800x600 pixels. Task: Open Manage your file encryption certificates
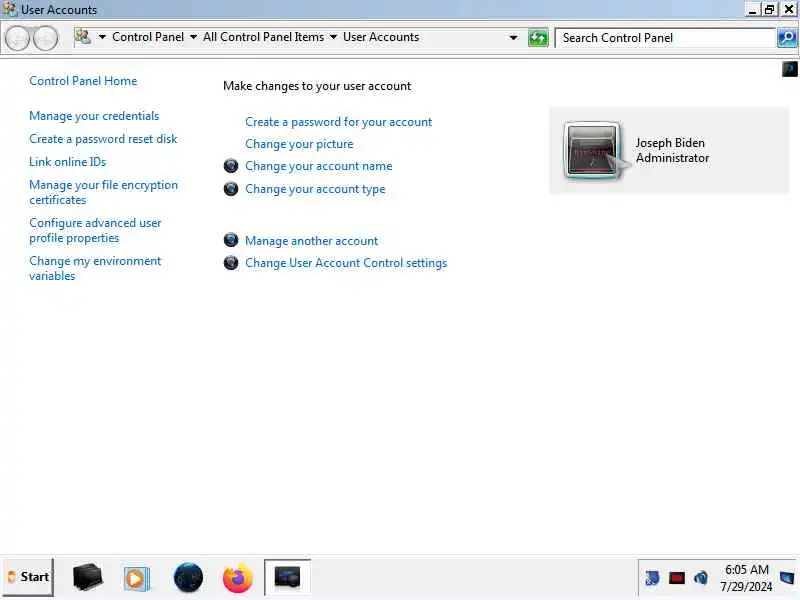coord(104,192)
